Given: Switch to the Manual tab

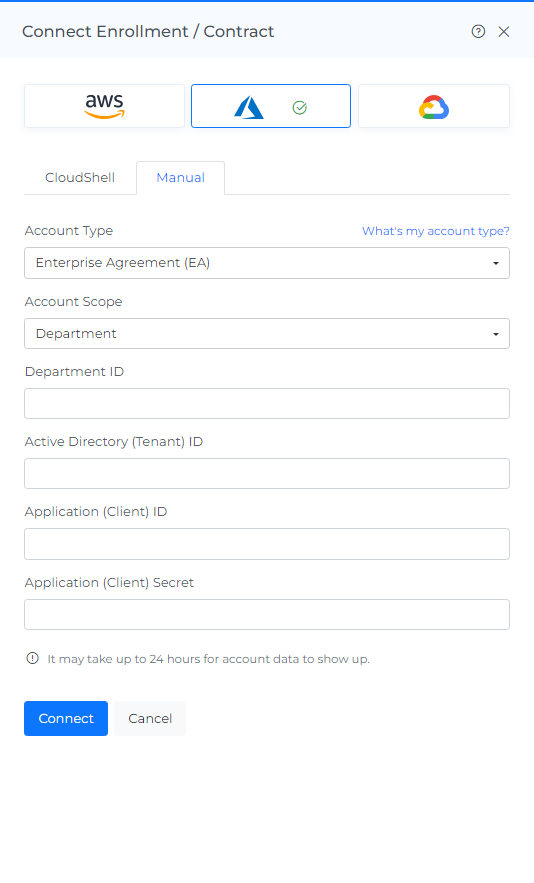Looking at the screenshot, I should pyautogui.click(x=180, y=177).
